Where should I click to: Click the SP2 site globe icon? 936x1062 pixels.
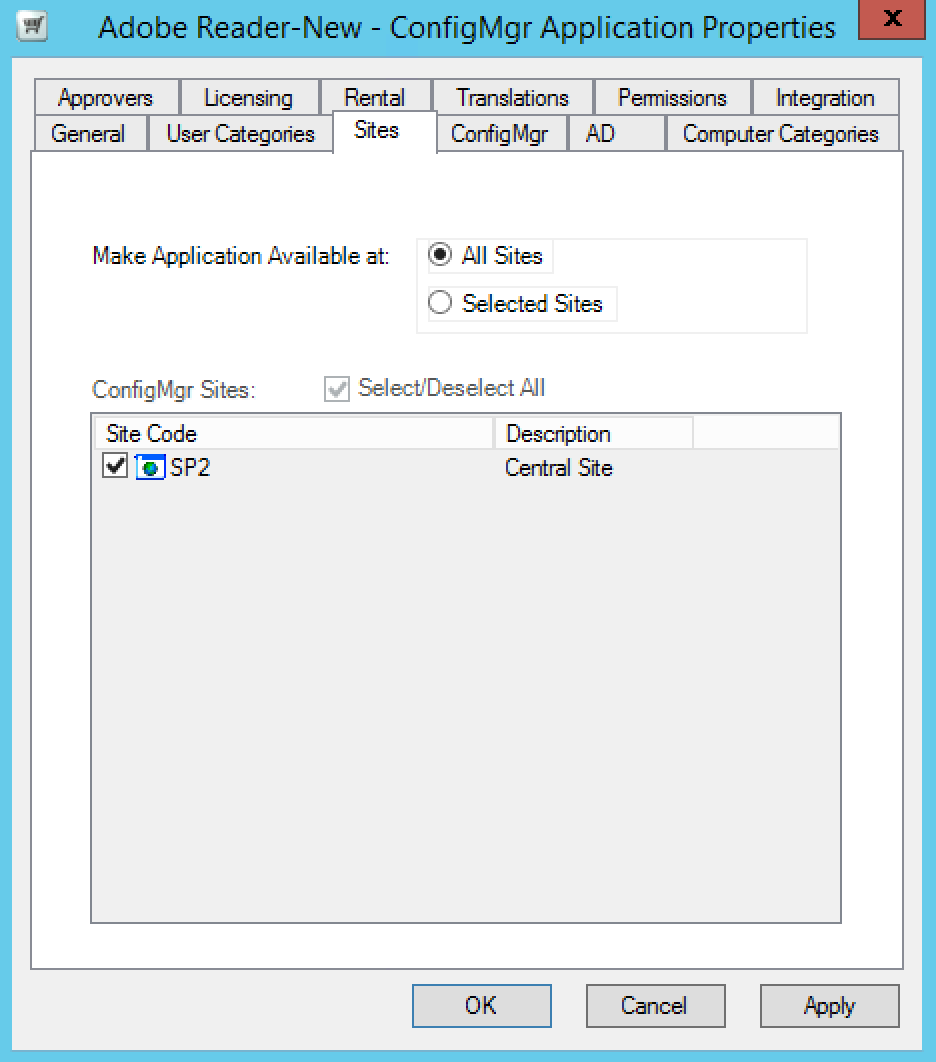coord(149,467)
